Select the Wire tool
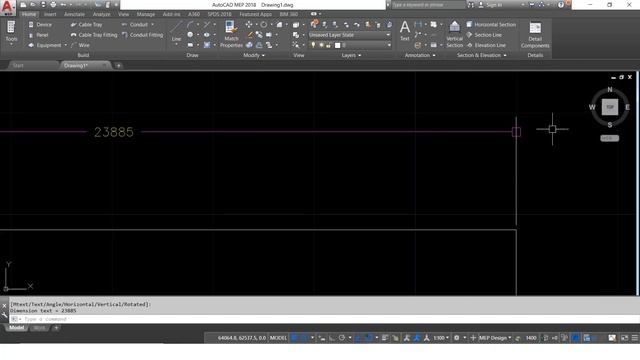Image resolution: width=640 pixels, height=360 pixels. point(80,45)
